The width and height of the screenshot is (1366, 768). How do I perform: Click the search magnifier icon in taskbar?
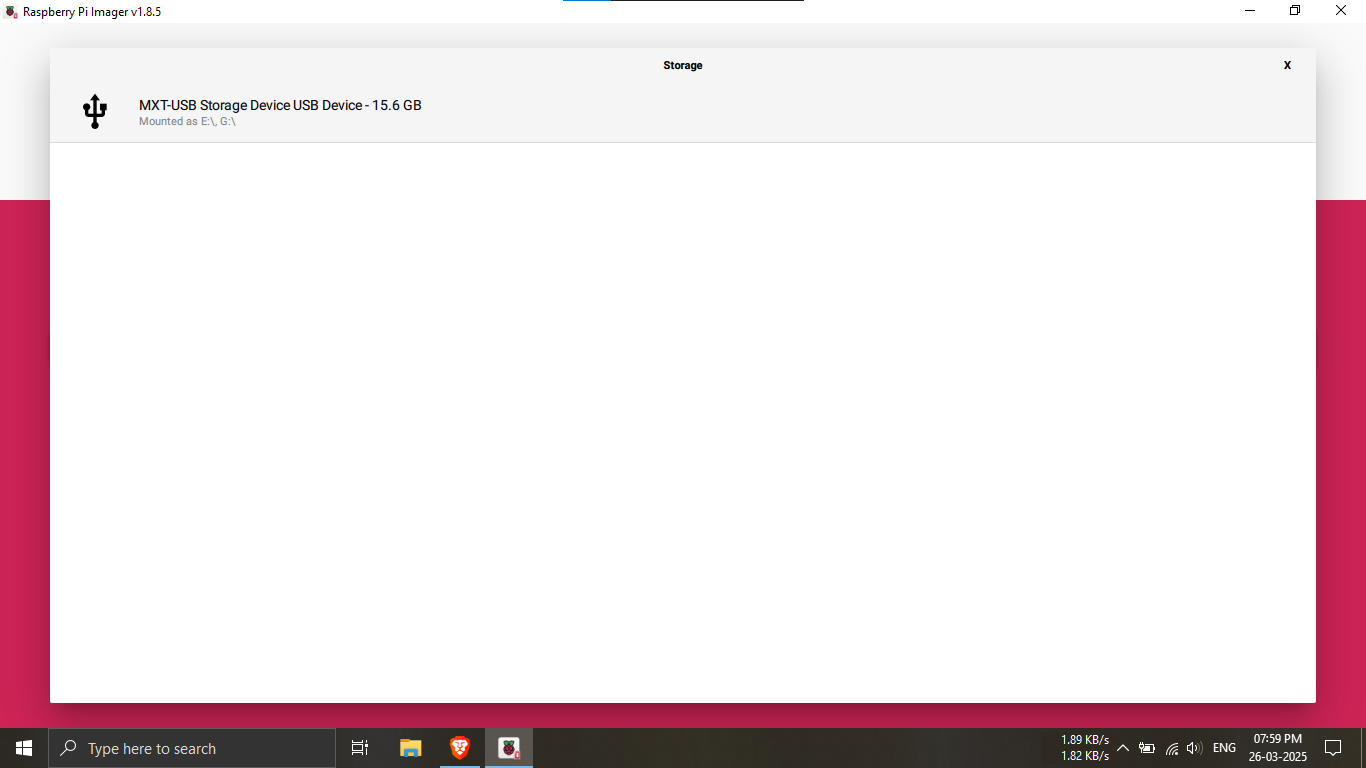pos(67,747)
